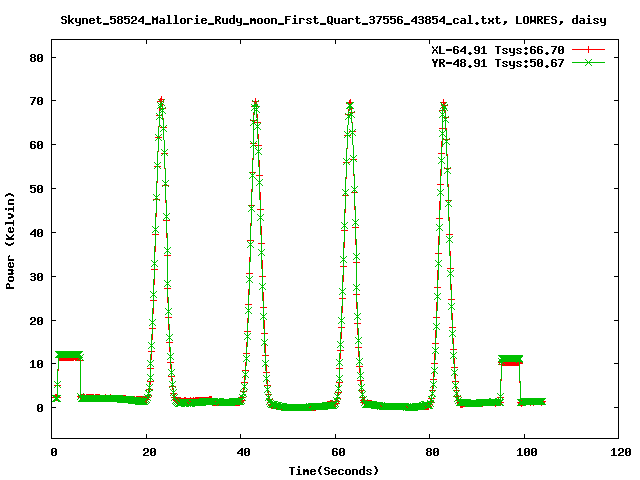Click the Power (Kelvin) y-axis label
Image resolution: width=640 pixels, height=480 pixels.
pyautogui.click(x=10, y=241)
